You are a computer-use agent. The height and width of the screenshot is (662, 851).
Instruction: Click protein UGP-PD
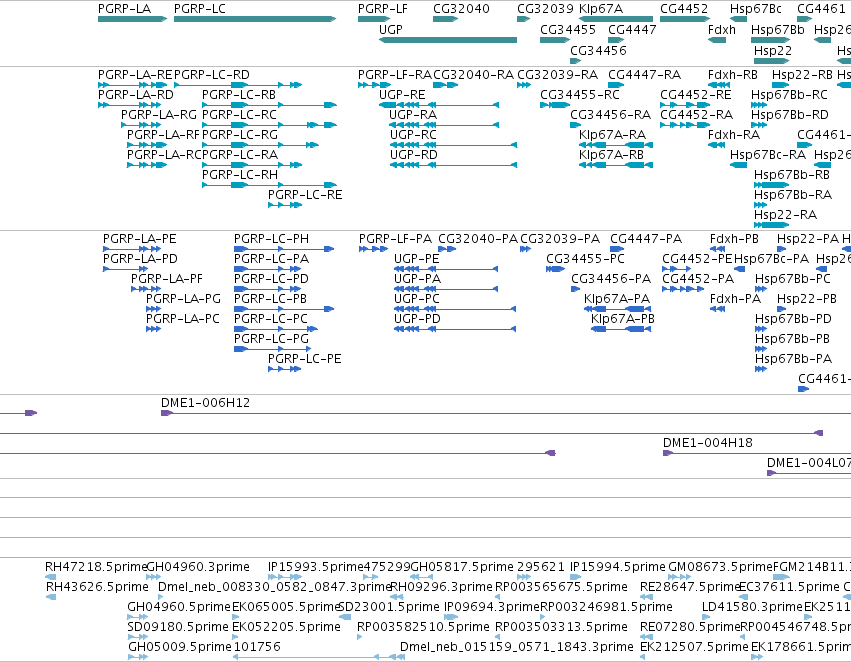tap(417, 319)
